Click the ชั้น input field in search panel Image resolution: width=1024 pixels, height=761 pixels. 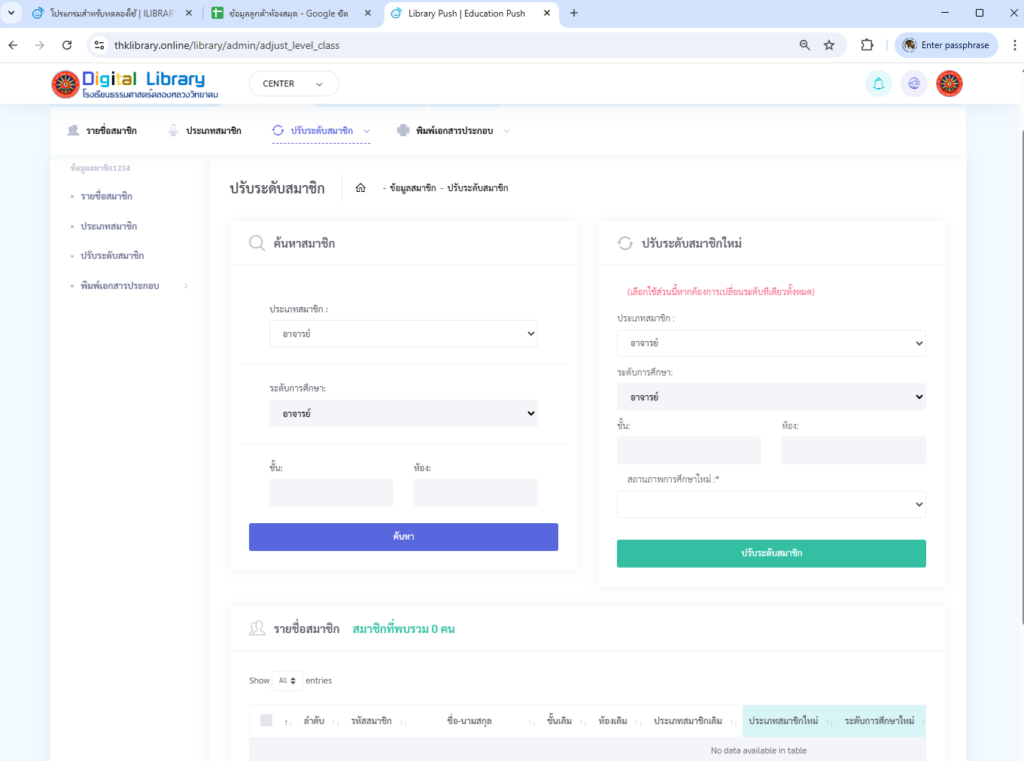[x=331, y=492]
